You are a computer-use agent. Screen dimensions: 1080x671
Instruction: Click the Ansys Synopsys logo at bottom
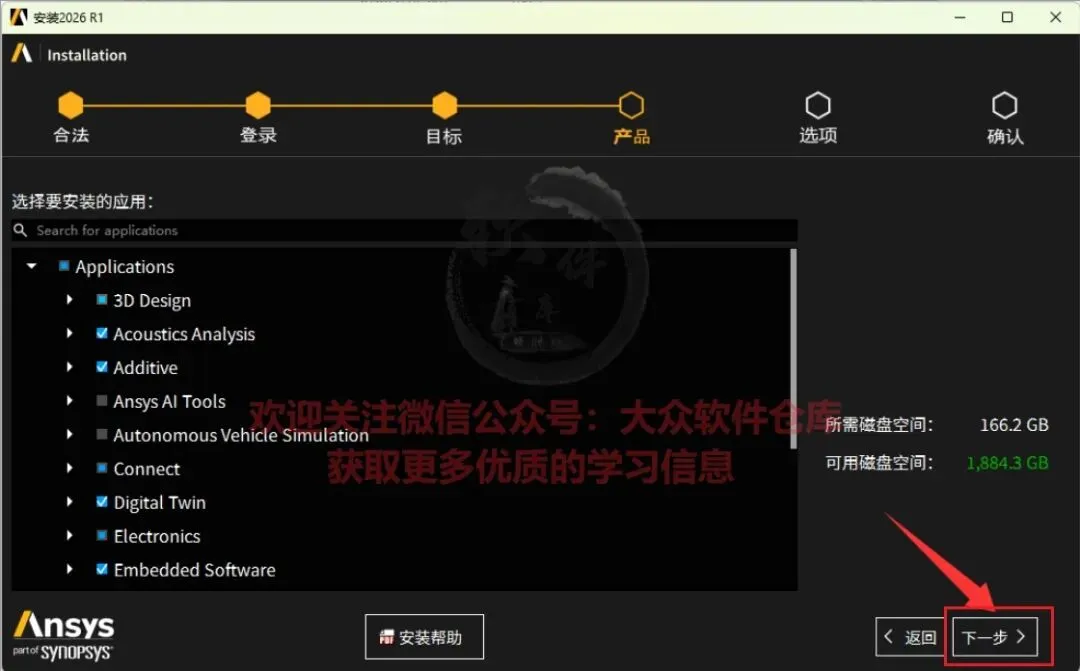63,635
